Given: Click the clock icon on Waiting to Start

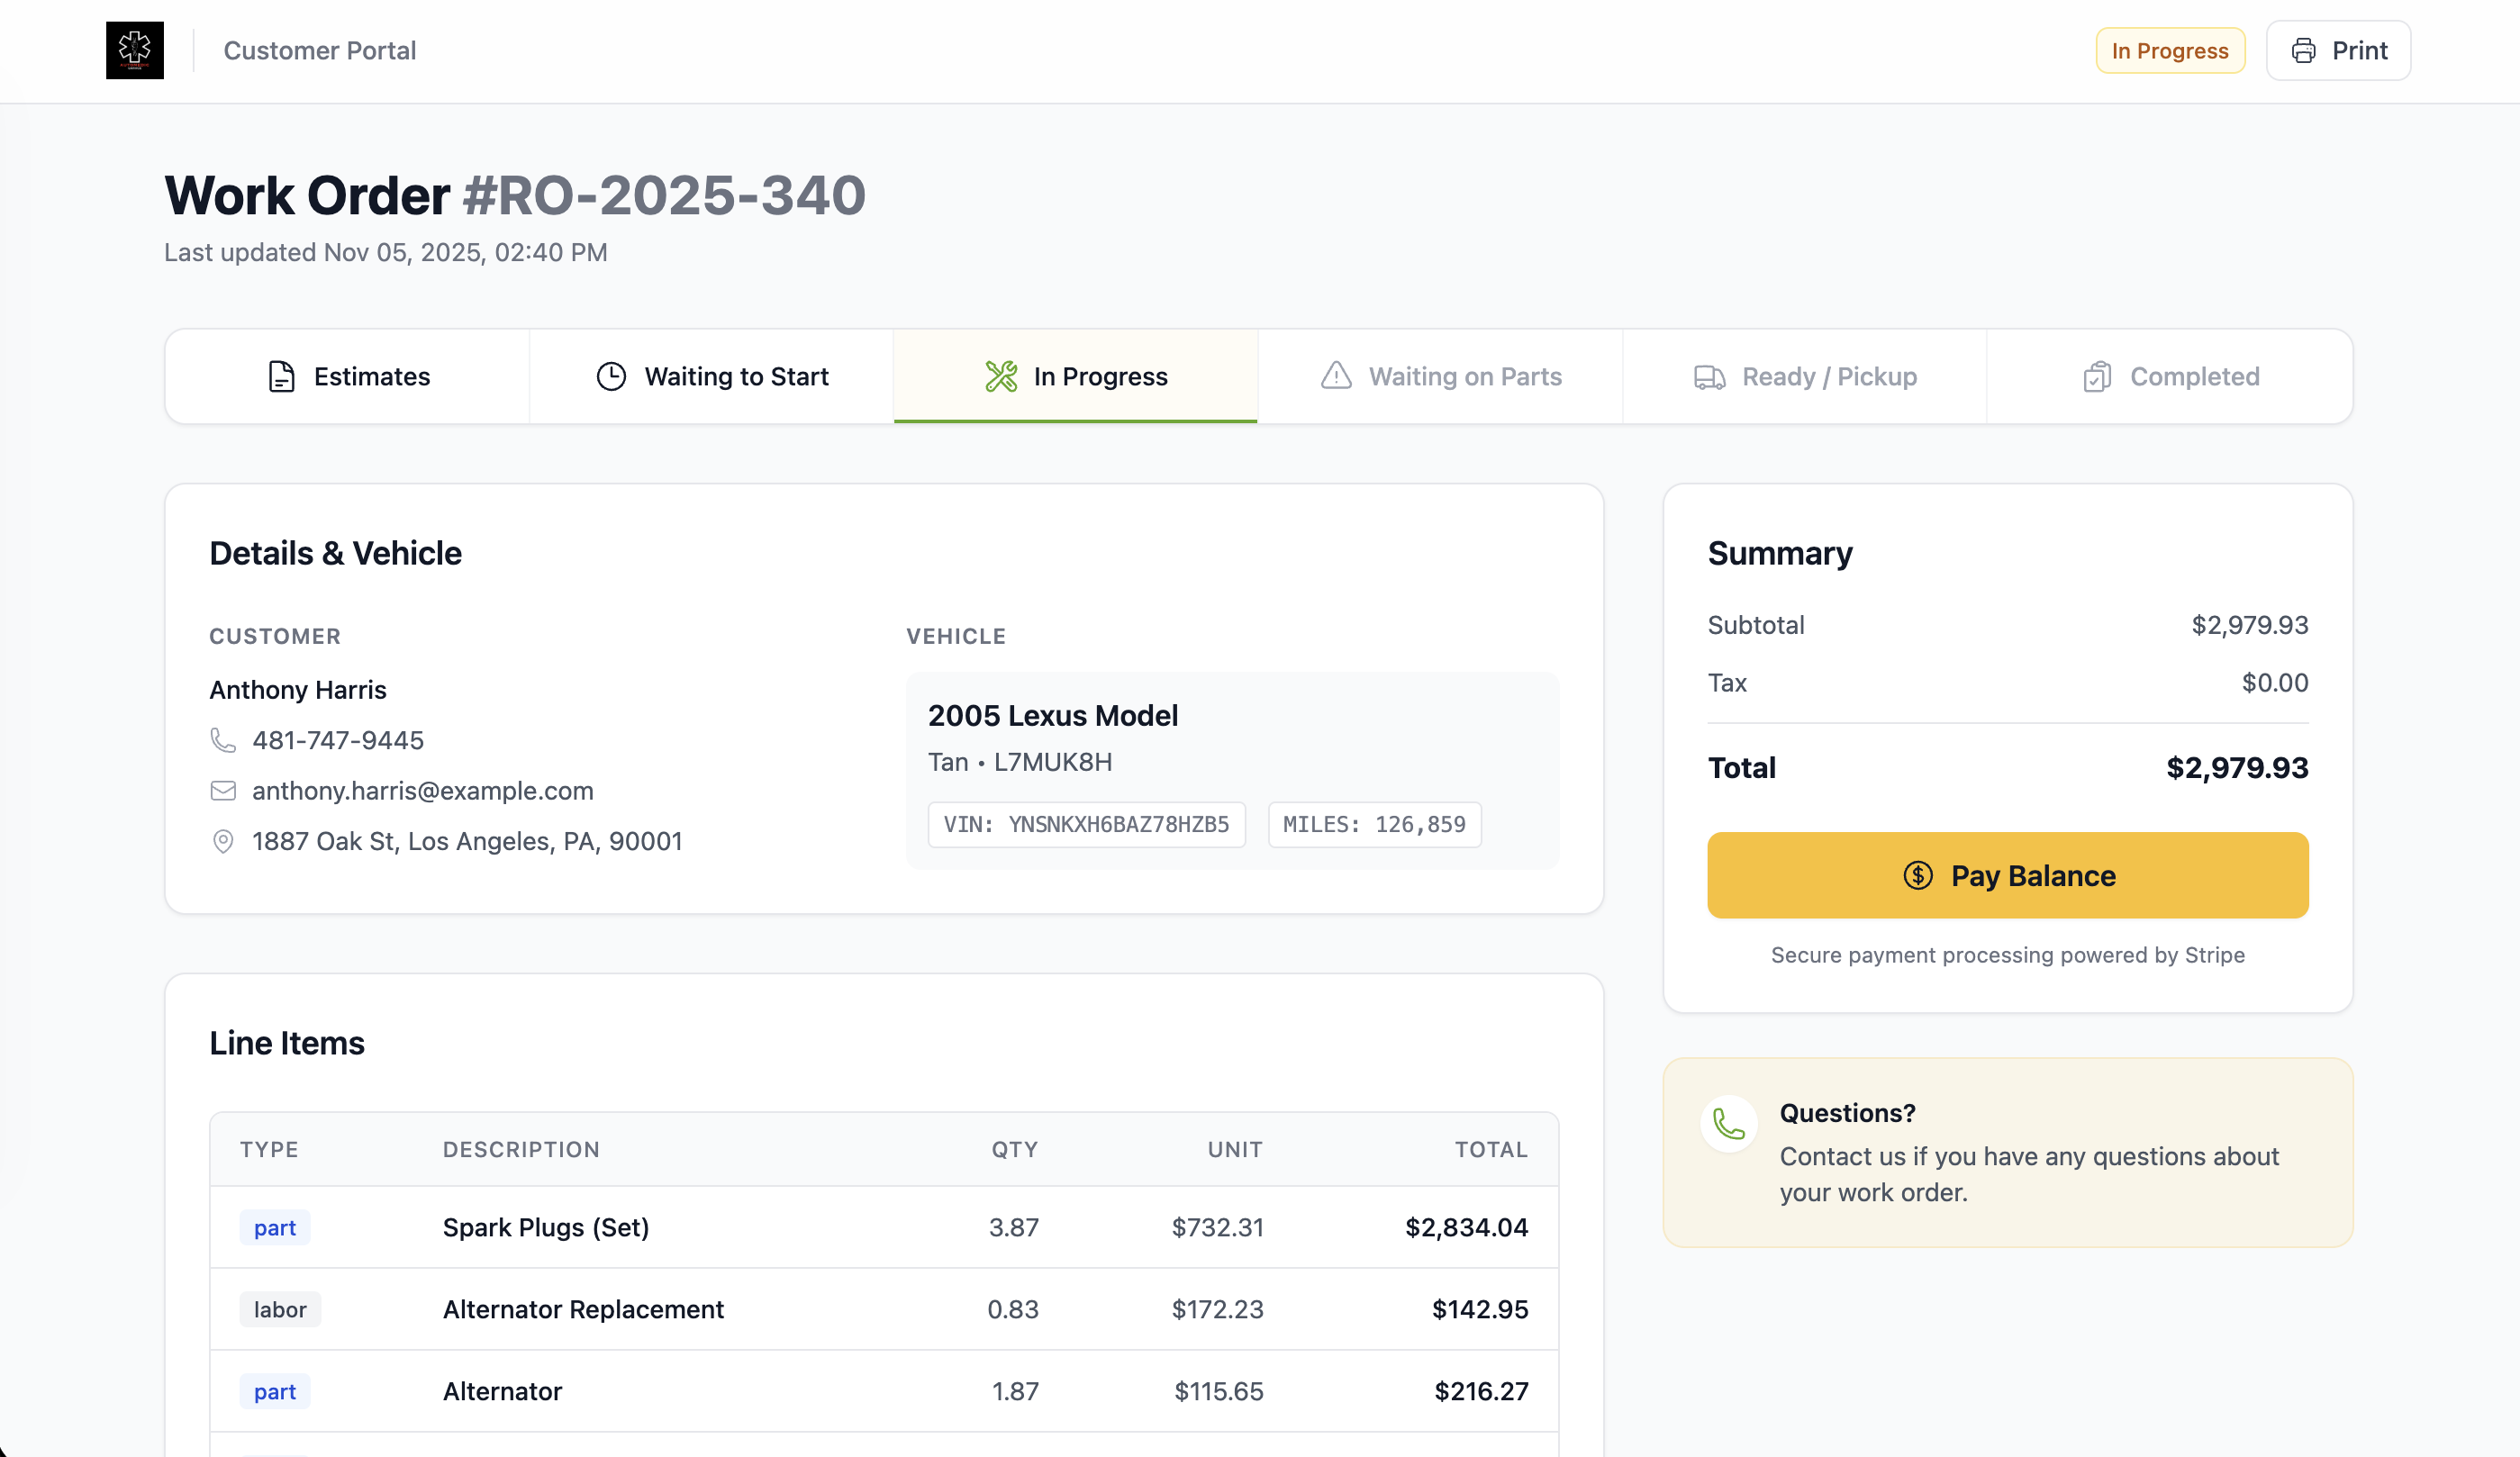Looking at the screenshot, I should (612, 376).
